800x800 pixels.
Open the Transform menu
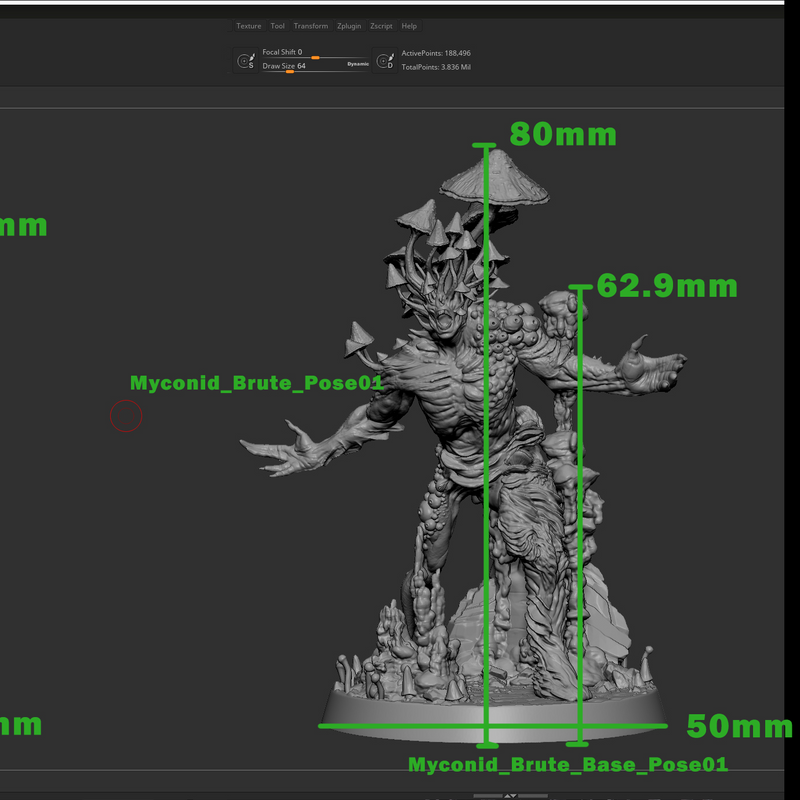click(311, 26)
